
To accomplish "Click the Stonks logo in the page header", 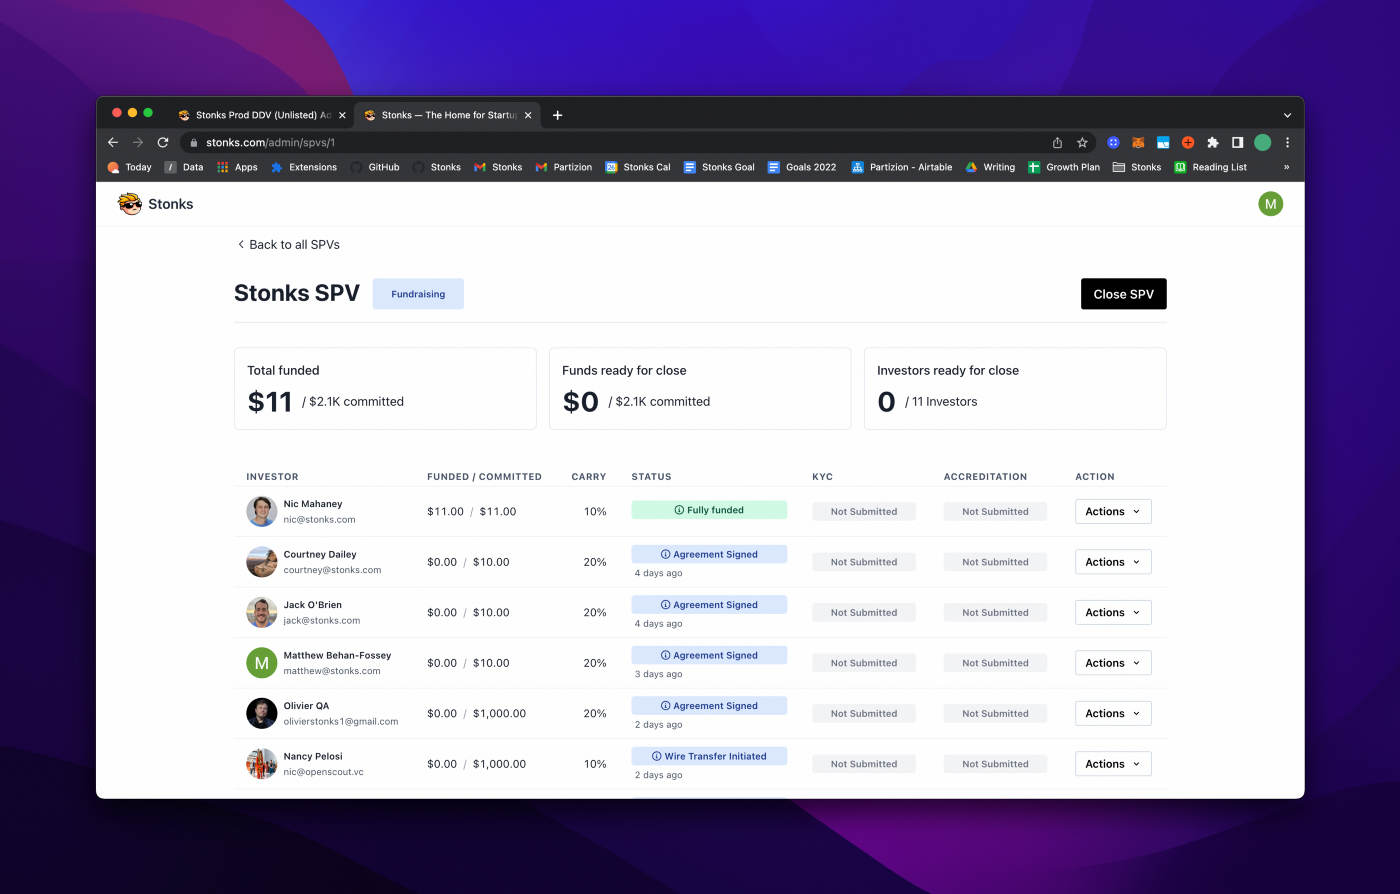I will click(155, 204).
